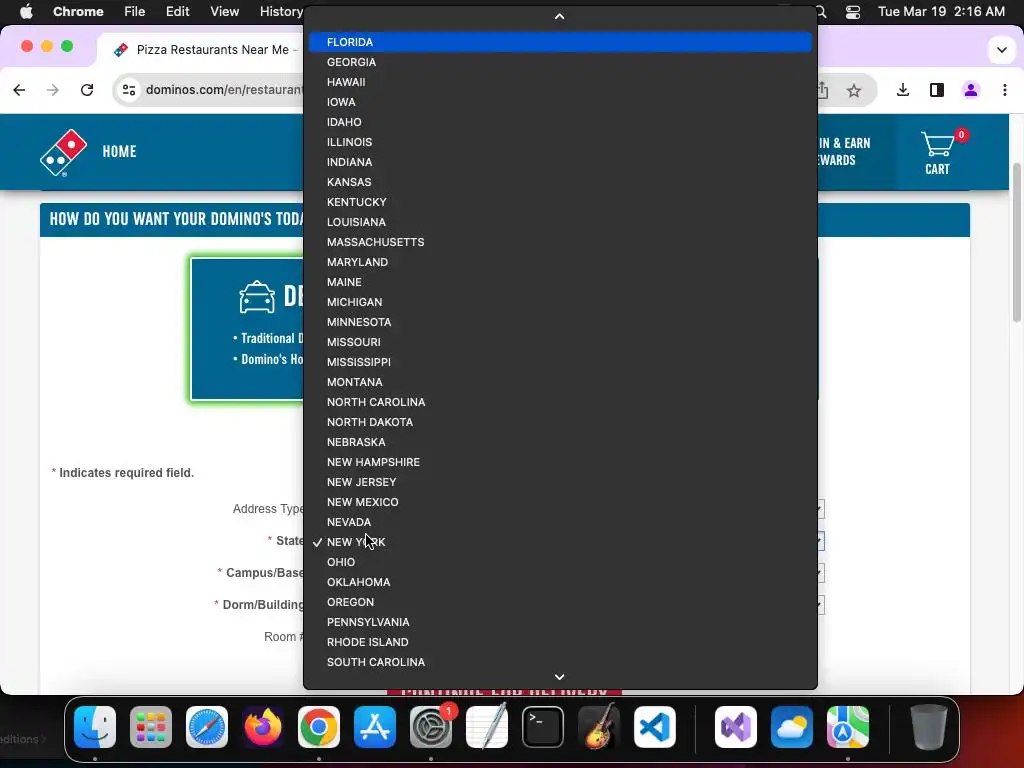The width and height of the screenshot is (1024, 768).
Task: Reload the Domino's page
Action: (87, 90)
